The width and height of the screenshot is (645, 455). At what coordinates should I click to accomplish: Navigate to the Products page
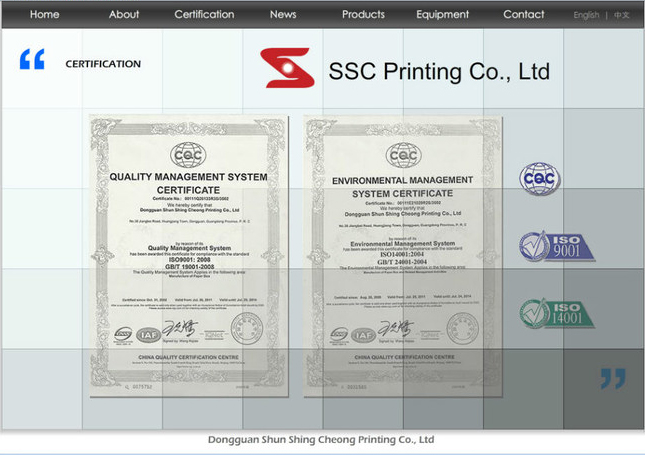363,14
